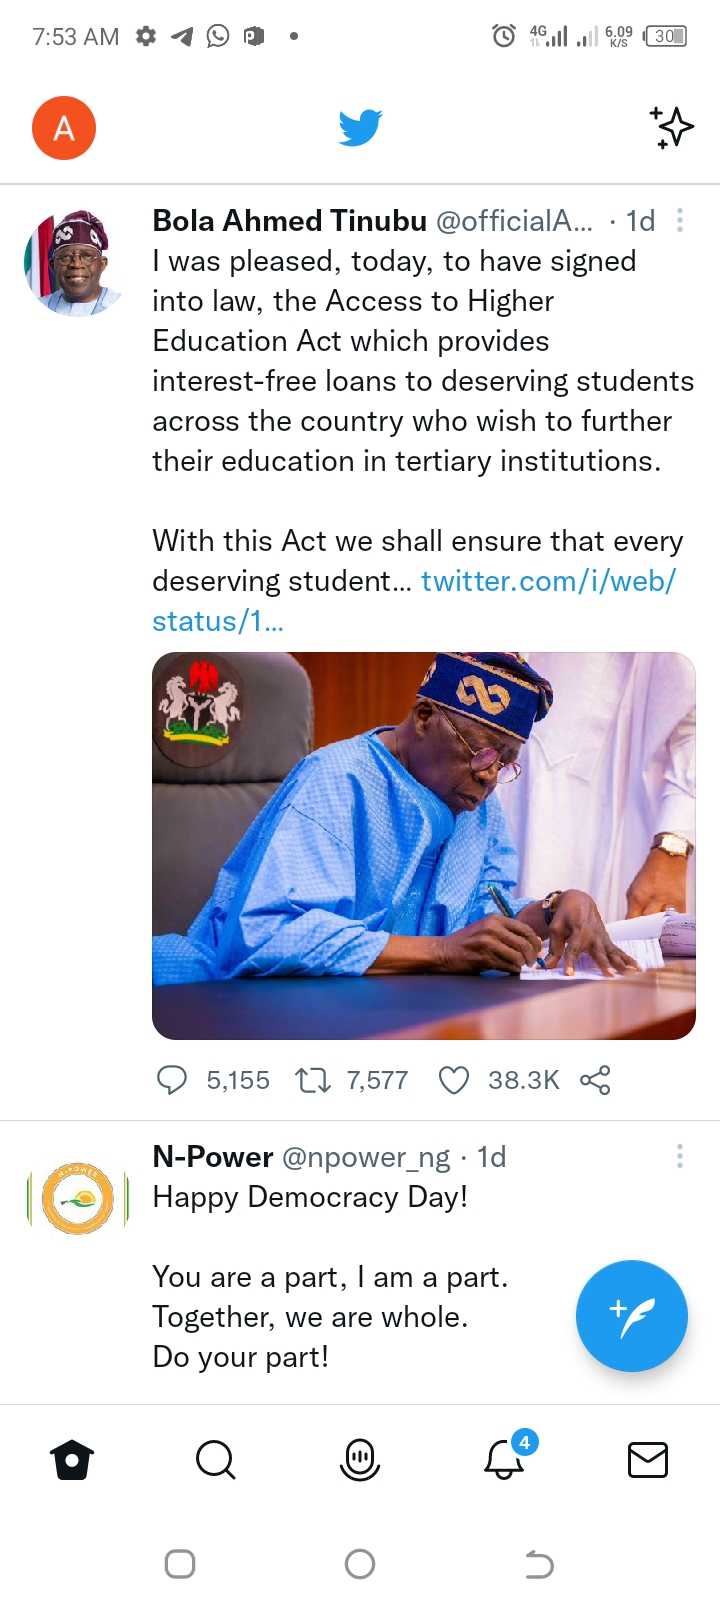Open Bola Ahmed Tinubu's profile picture

73,263
